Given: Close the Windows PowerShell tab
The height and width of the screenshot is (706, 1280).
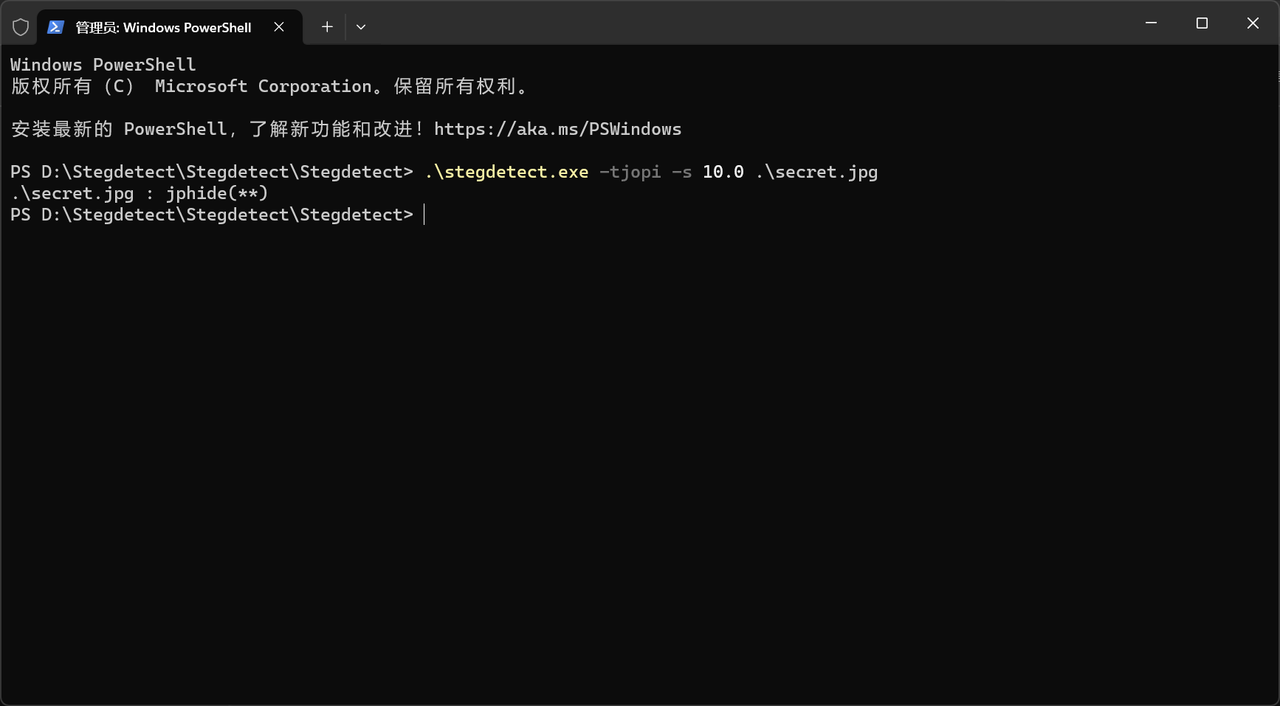Looking at the screenshot, I should (x=279, y=27).
